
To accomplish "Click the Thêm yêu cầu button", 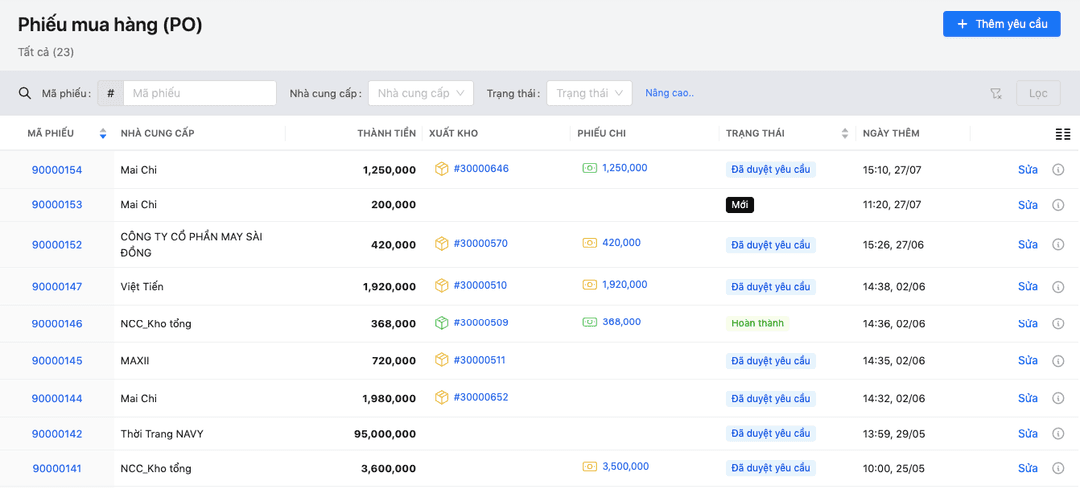I will click(x=1001, y=24).
